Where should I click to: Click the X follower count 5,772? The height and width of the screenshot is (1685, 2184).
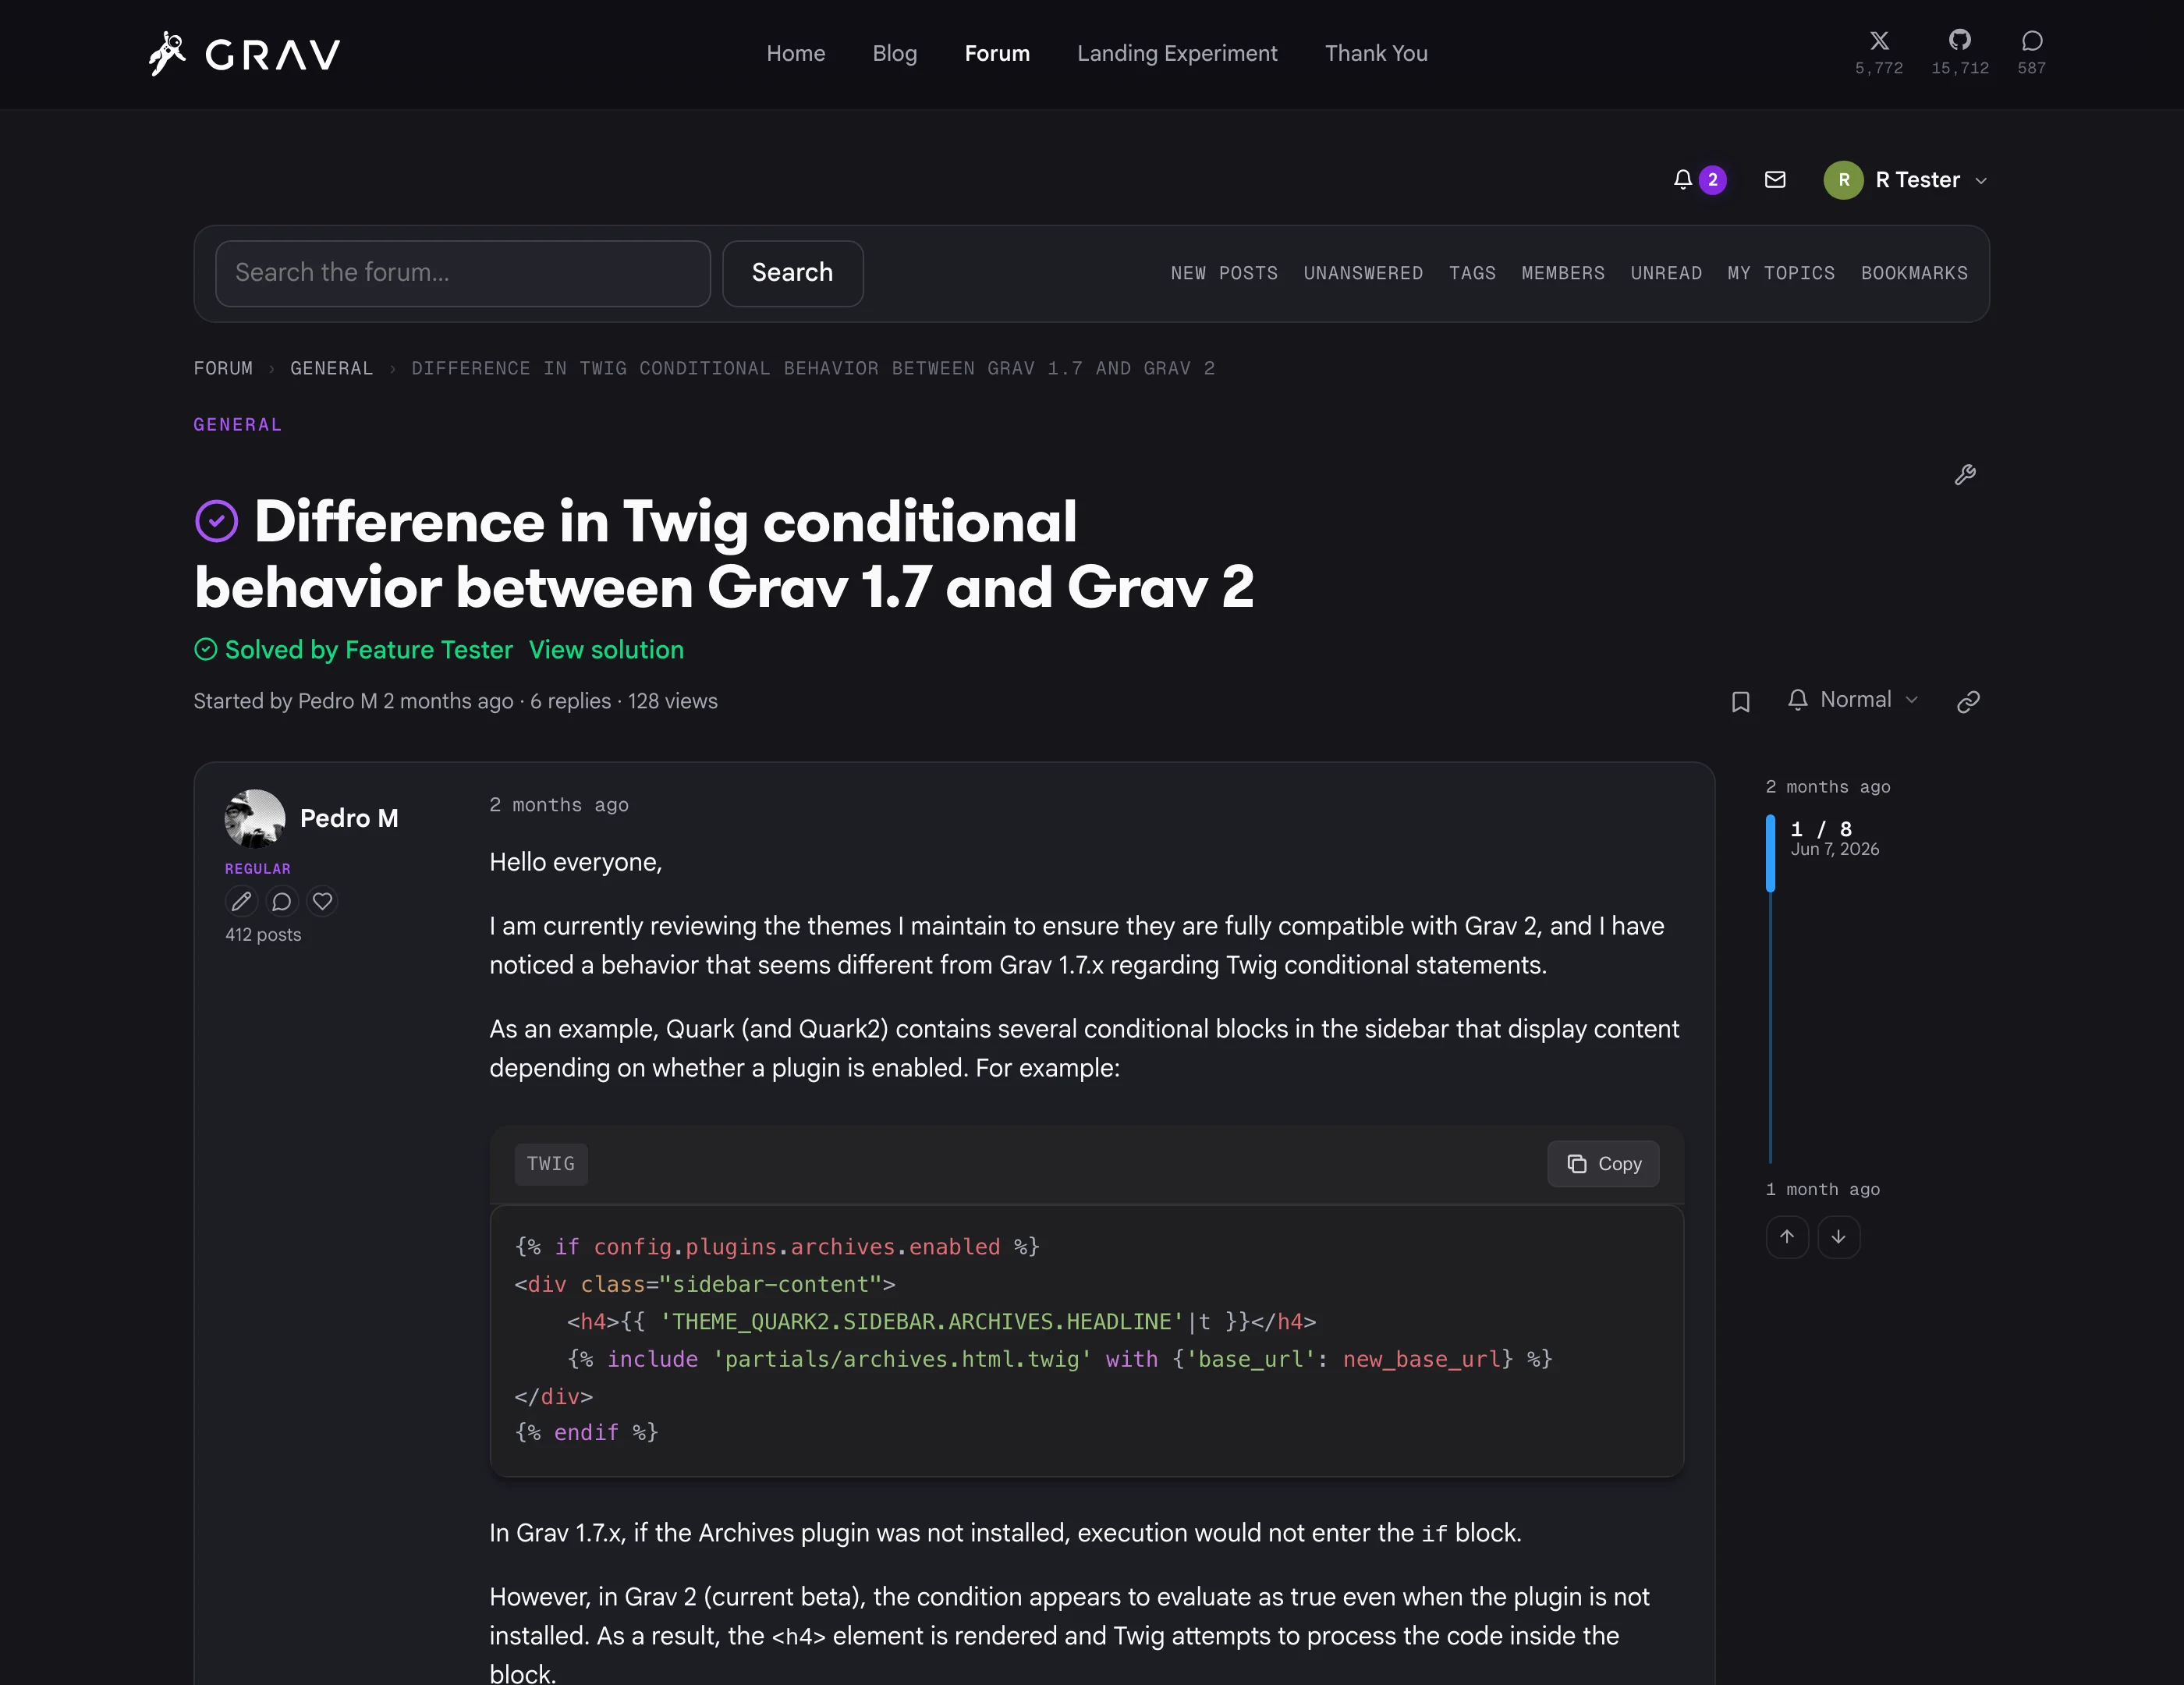click(x=1879, y=68)
